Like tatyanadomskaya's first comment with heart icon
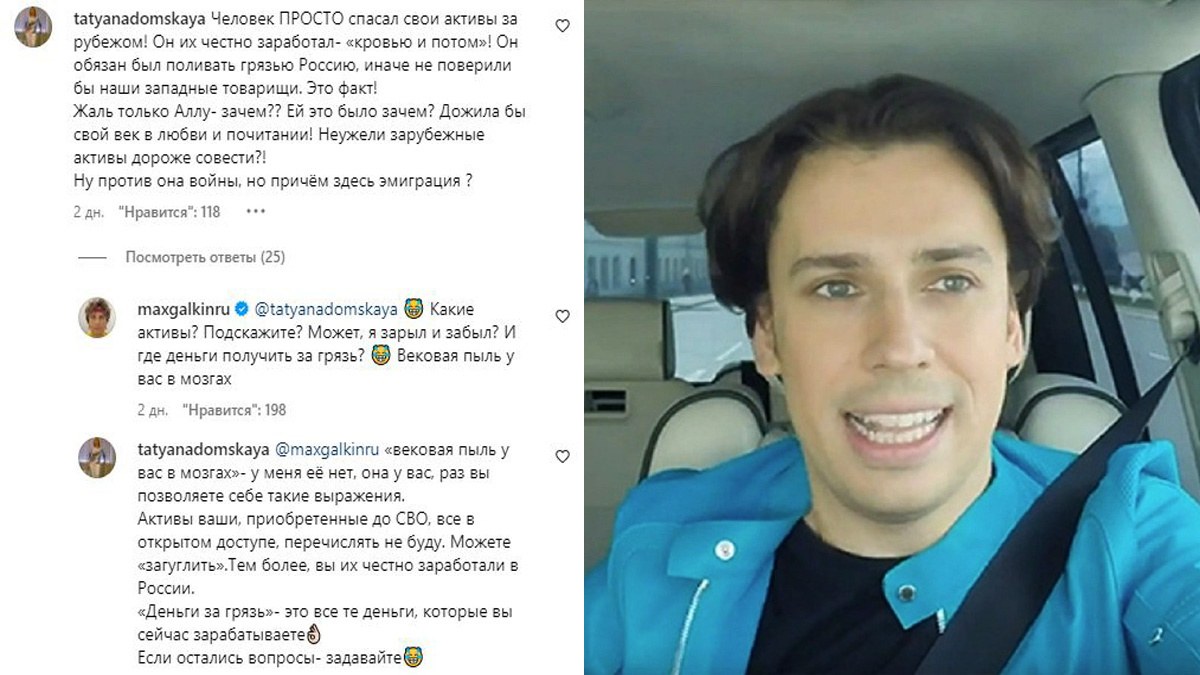This screenshot has width=1200, height=675. pos(562,26)
